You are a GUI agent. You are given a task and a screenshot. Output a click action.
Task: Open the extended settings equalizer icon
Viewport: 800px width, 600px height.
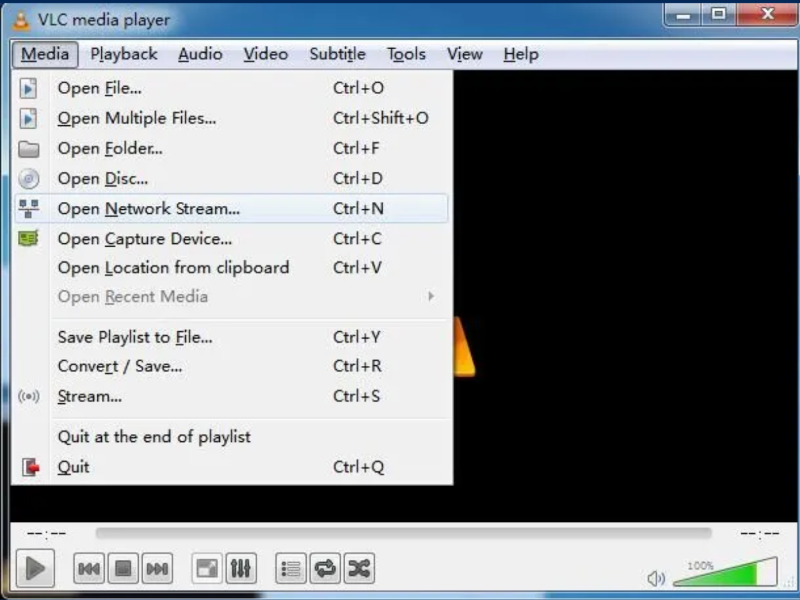click(241, 568)
